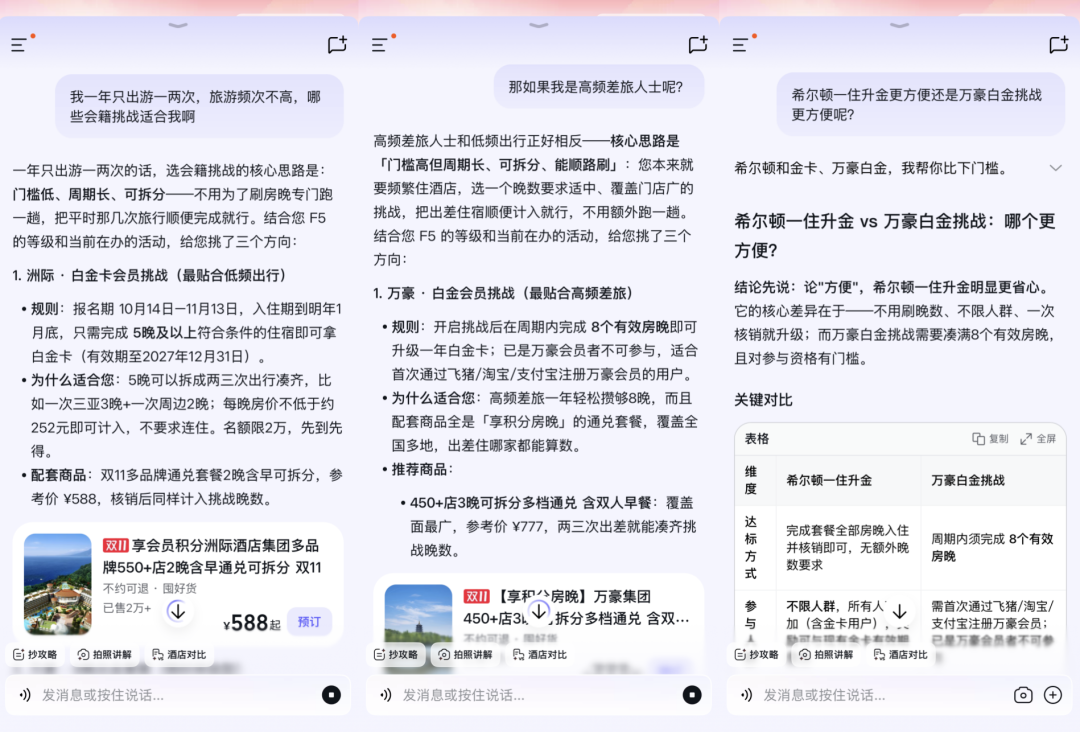The width and height of the screenshot is (1080, 732).
Task: Stop the response in the 高频差旅人士 chat screen
Action: pyautogui.click(x=692, y=695)
